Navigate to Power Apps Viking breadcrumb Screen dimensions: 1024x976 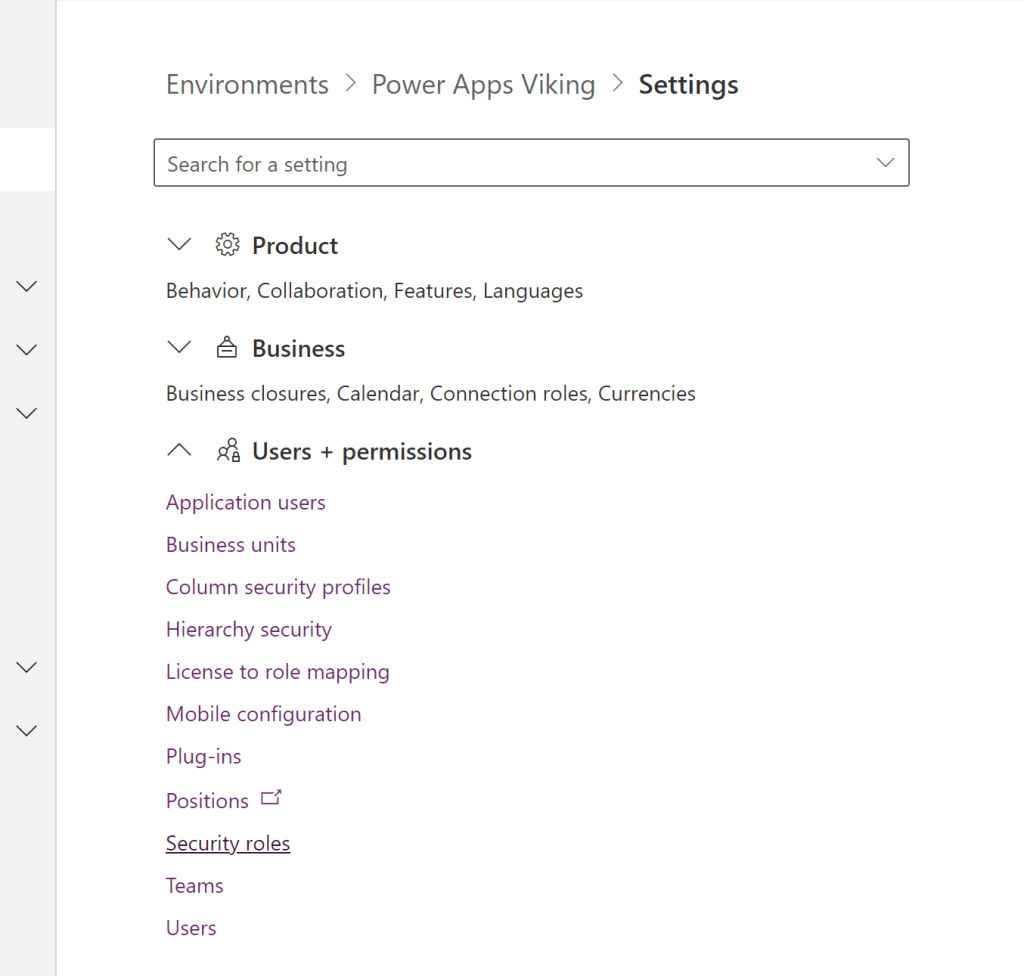483,85
